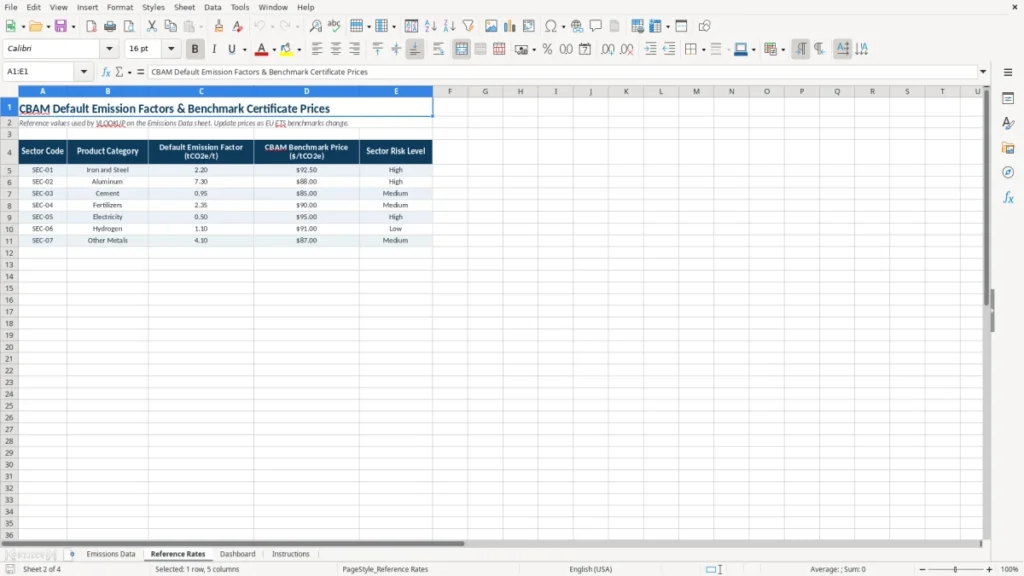
Task: Click Format as Percent icon
Action: pos(547,49)
